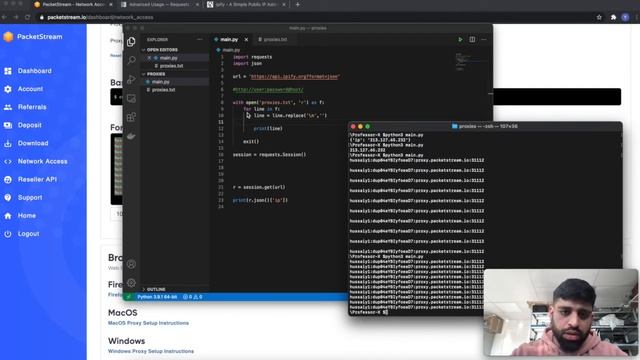Click the terminal window title bar
640x360 pixels.
pyautogui.click(x=485, y=127)
